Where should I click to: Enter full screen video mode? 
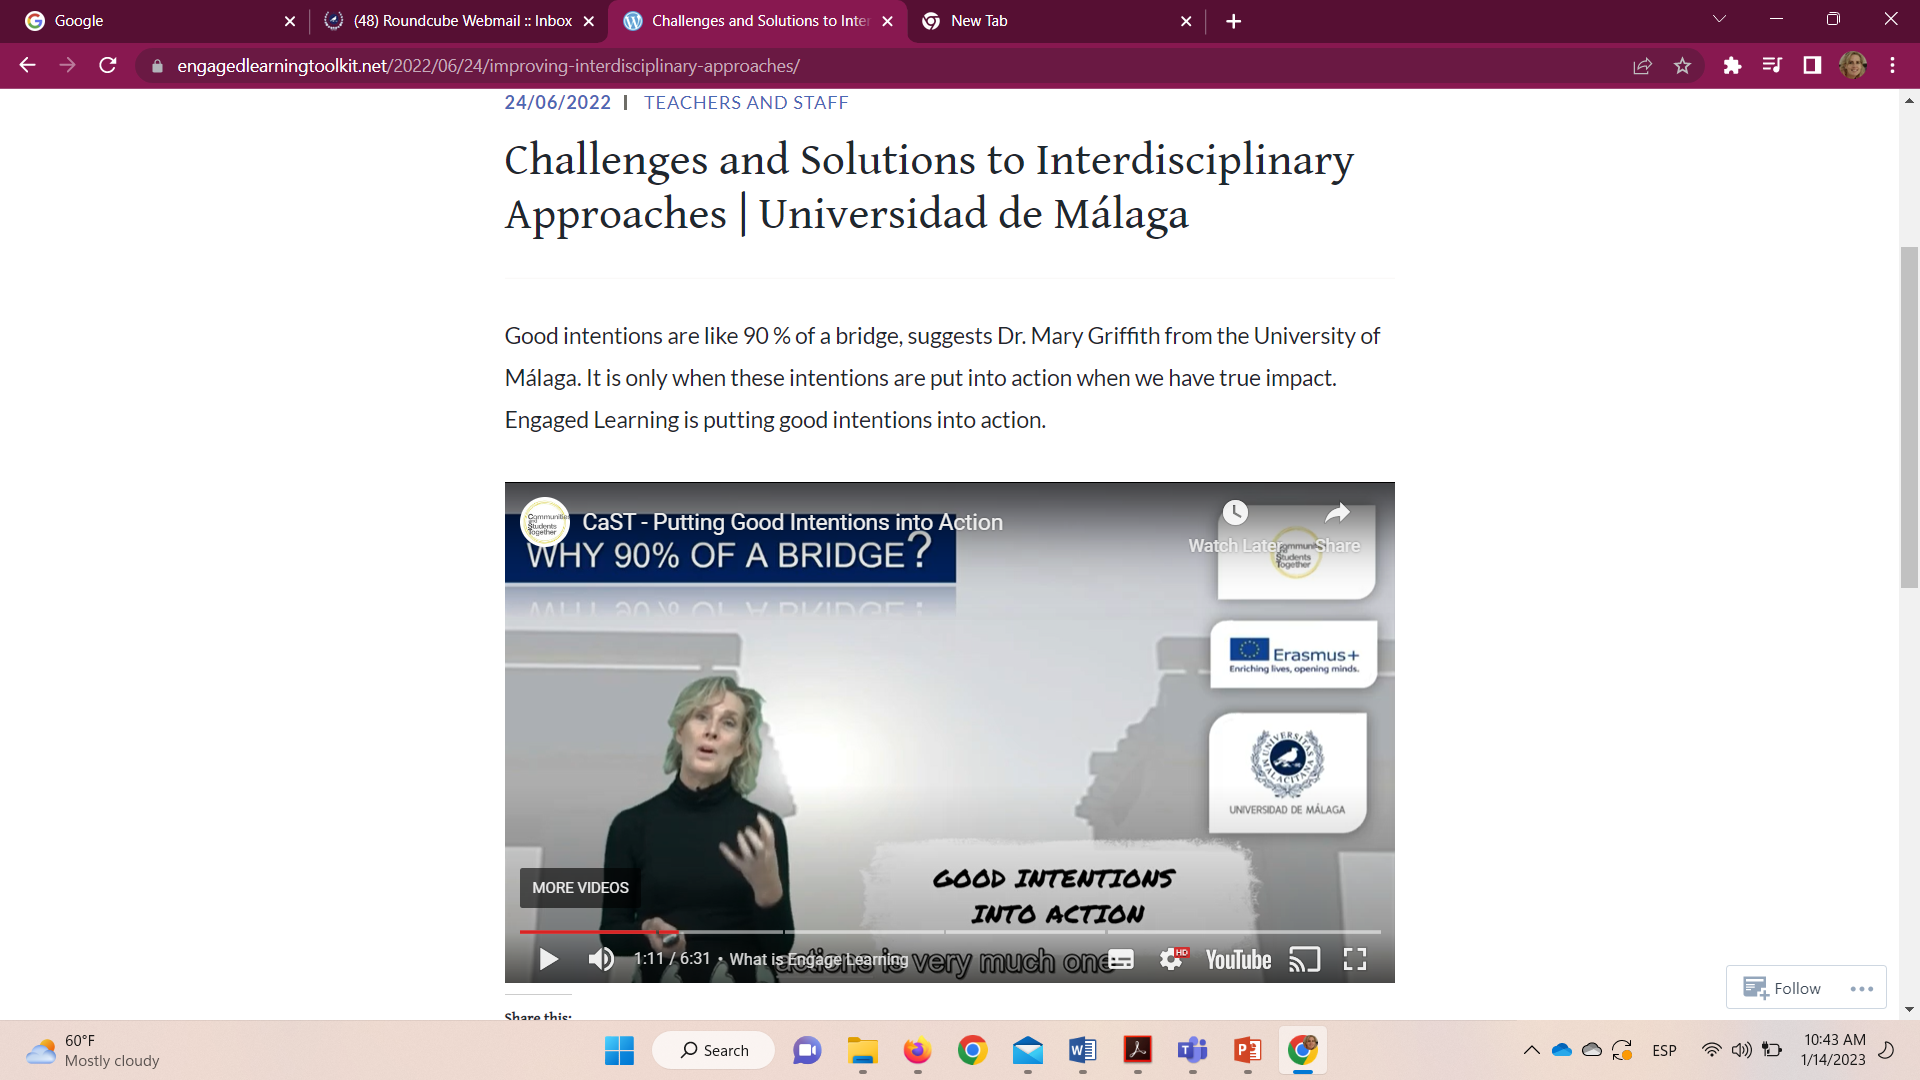pyautogui.click(x=1355, y=960)
